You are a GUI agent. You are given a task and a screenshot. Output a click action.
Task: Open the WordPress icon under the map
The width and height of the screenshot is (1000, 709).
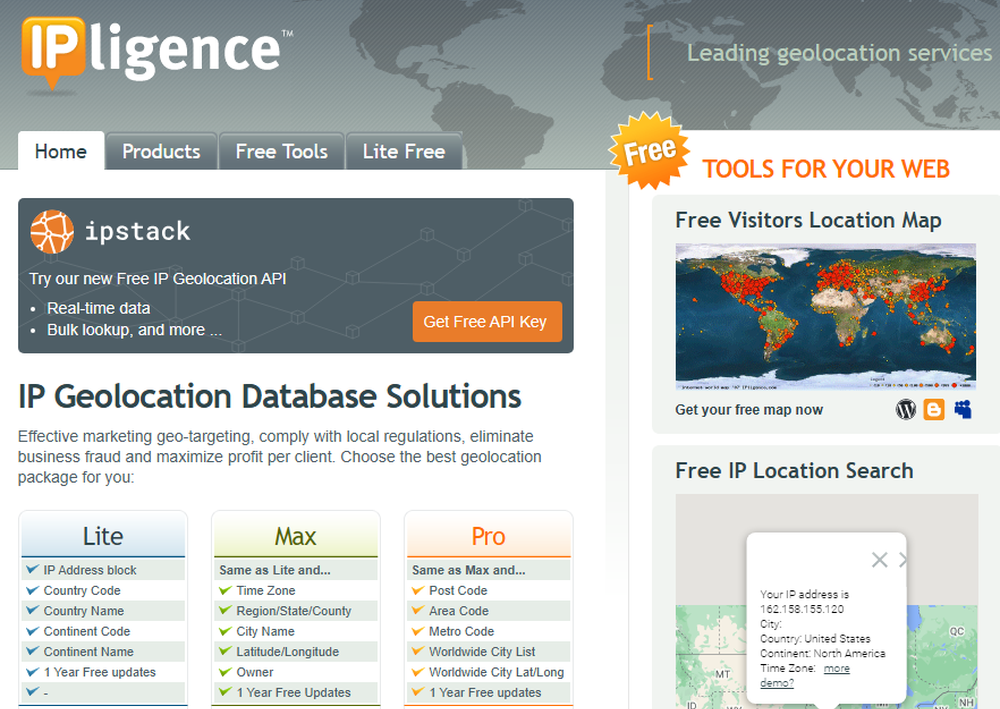tap(906, 409)
